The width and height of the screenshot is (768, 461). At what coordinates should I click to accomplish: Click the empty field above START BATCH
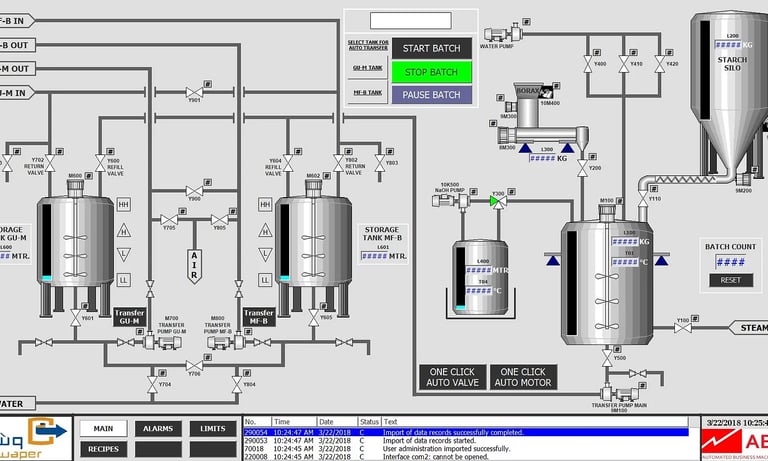[410, 21]
